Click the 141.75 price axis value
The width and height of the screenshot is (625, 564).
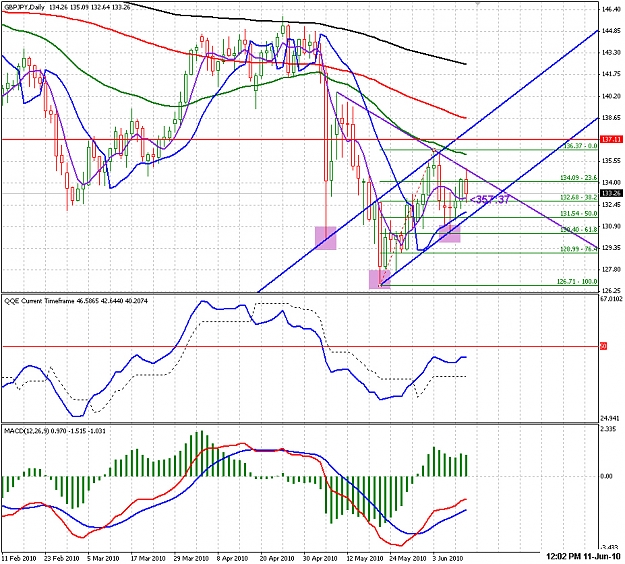pos(612,74)
